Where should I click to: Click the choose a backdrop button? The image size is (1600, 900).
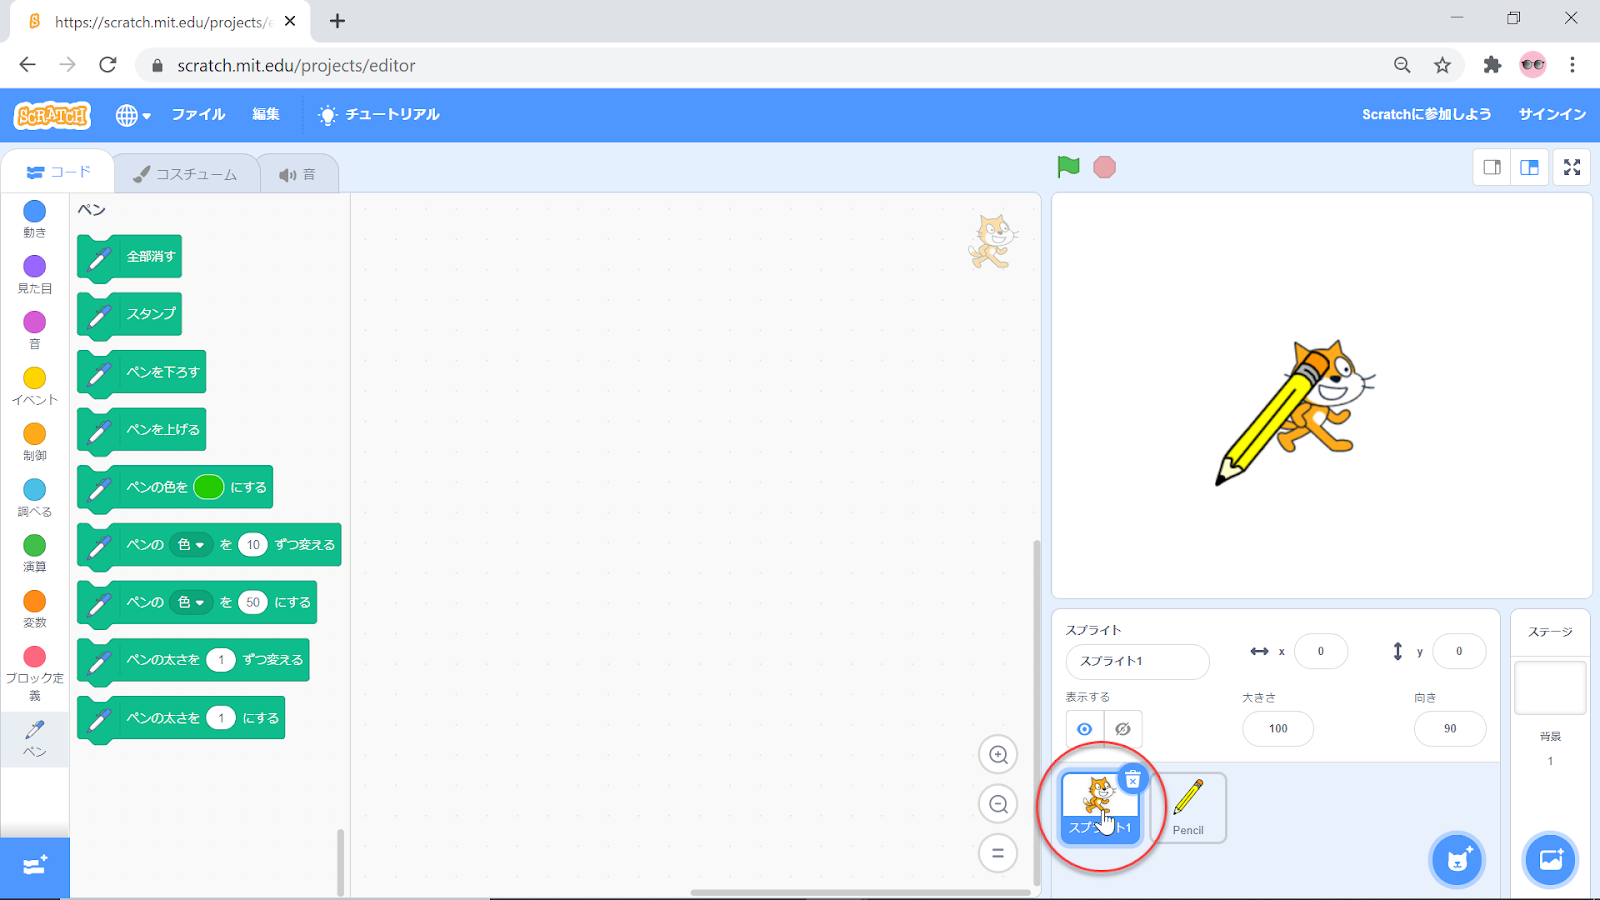(x=1551, y=860)
